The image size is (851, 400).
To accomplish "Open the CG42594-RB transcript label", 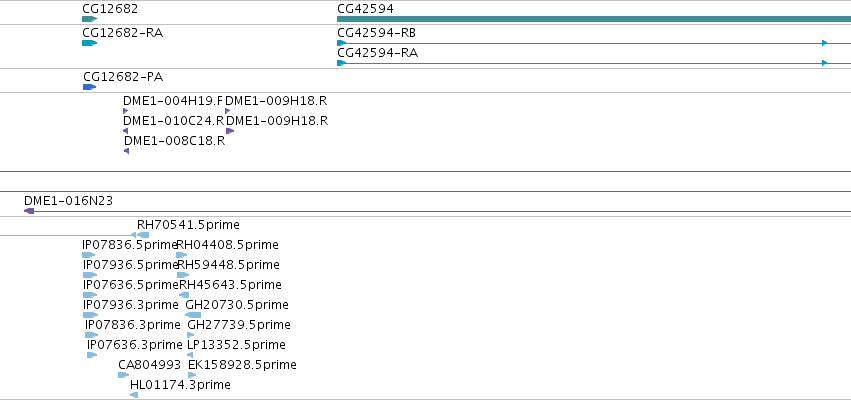I will coord(376,33).
